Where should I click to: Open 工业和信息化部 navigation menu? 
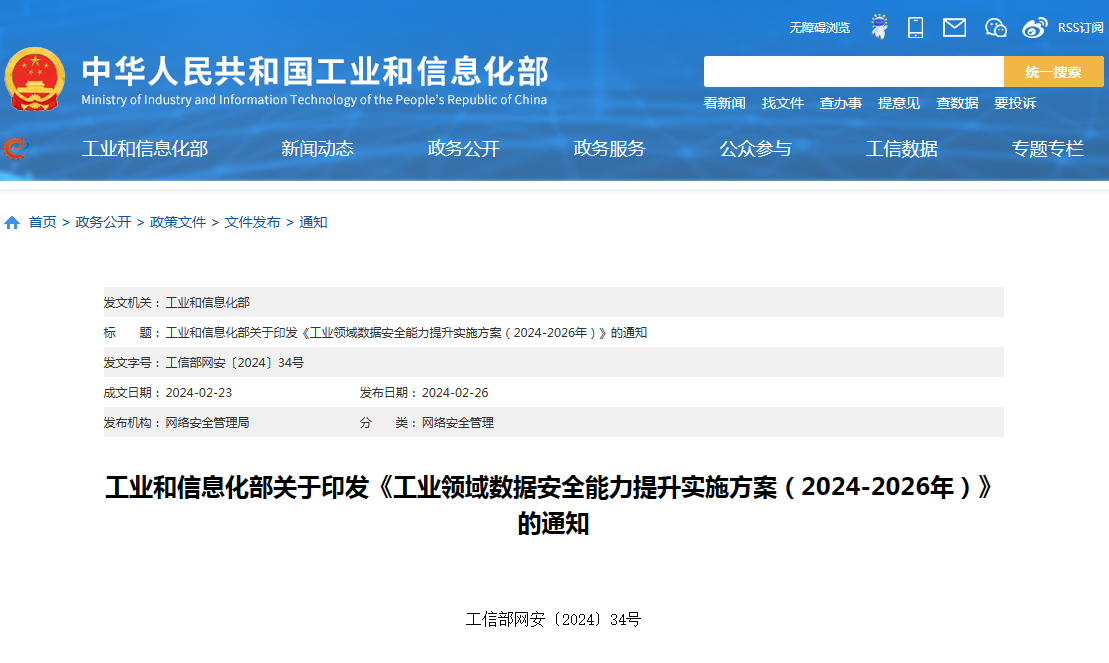click(x=144, y=149)
